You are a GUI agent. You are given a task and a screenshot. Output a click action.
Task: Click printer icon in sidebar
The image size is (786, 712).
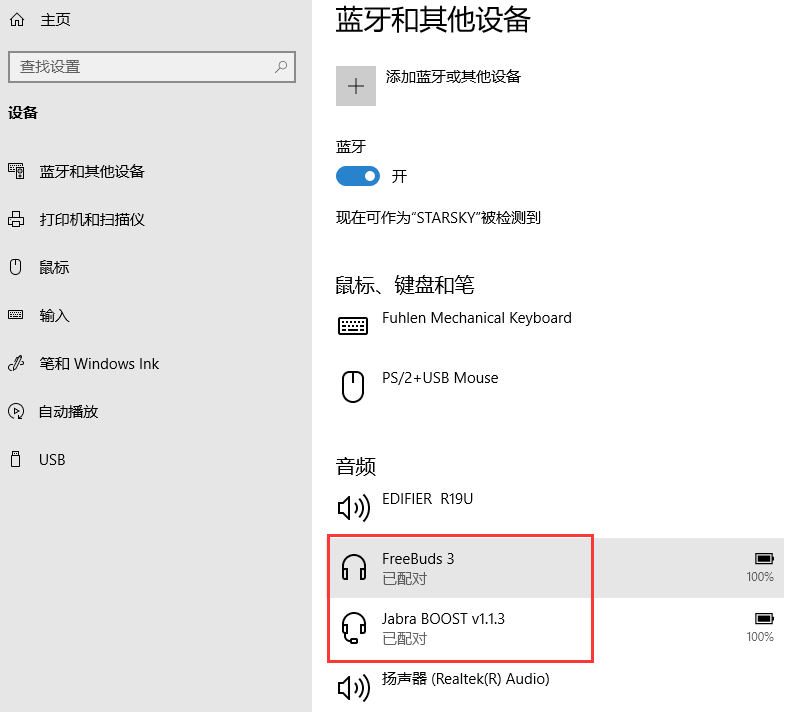click(x=16, y=219)
